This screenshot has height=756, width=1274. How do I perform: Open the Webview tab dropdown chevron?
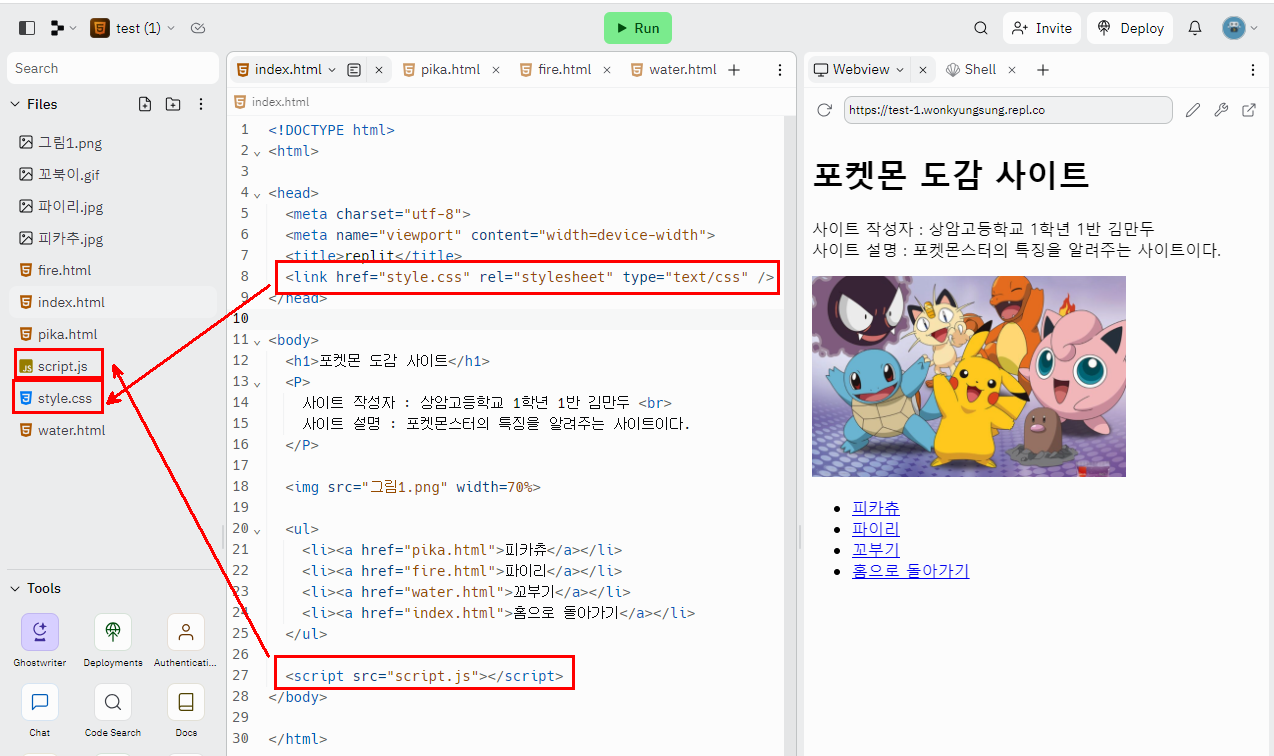pos(900,70)
